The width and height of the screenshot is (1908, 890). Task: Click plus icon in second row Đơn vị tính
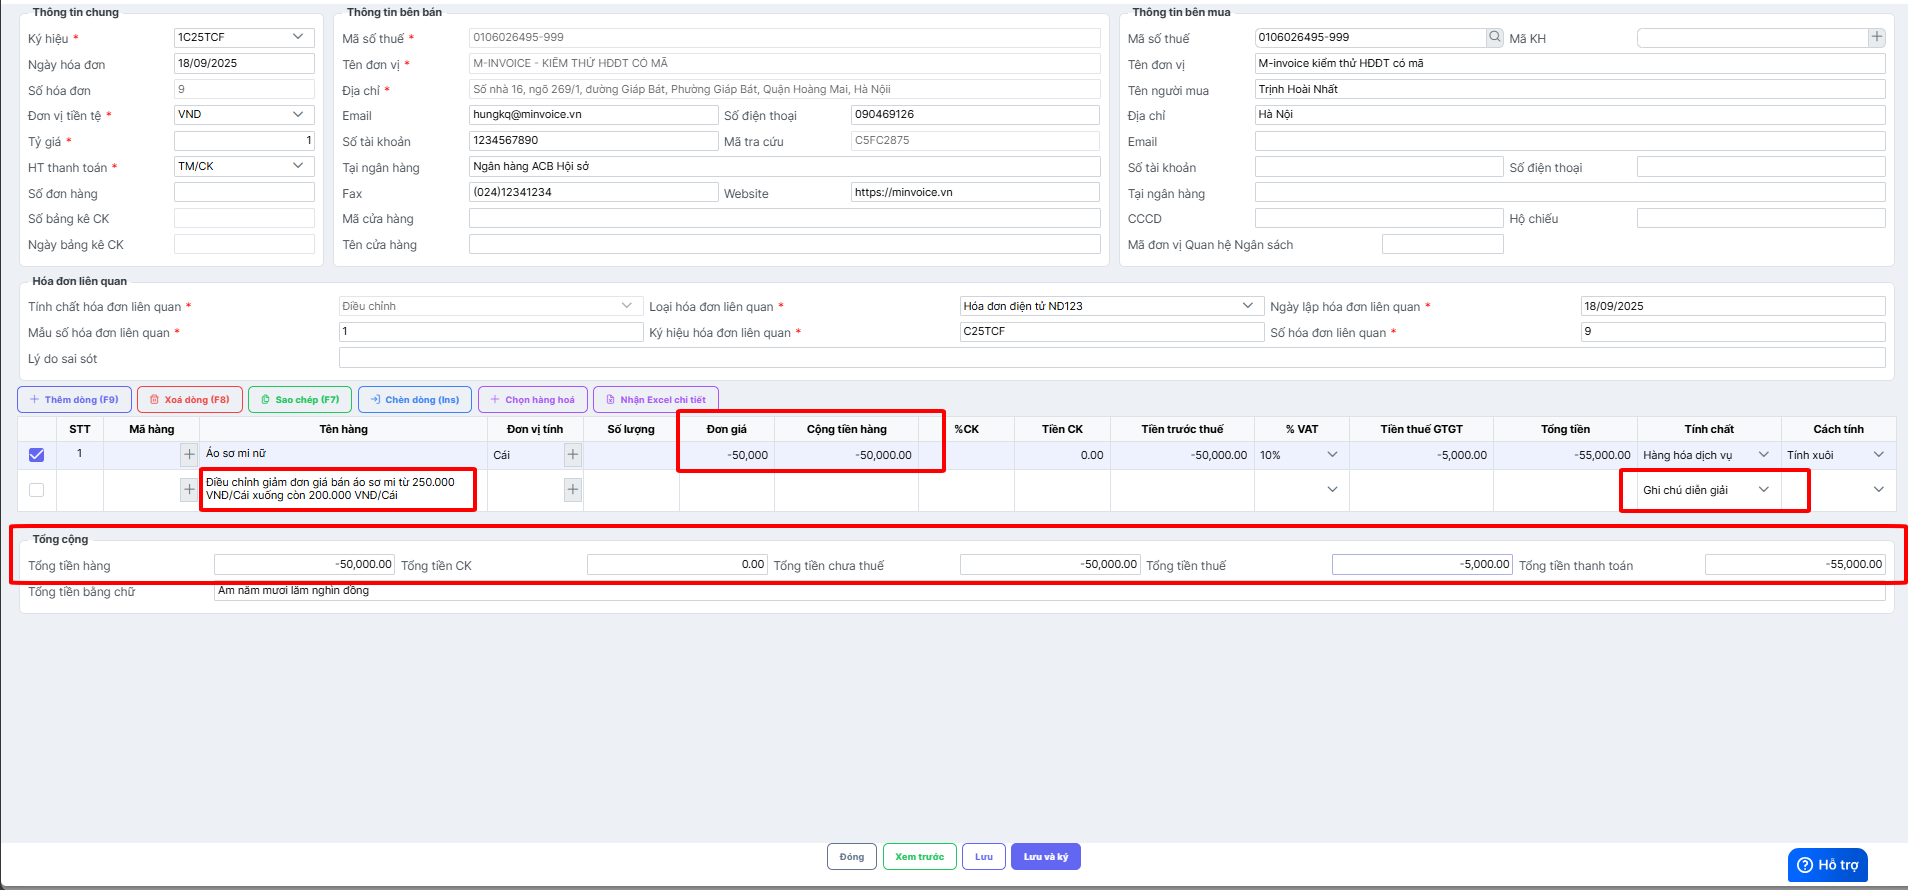[x=573, y=490]
